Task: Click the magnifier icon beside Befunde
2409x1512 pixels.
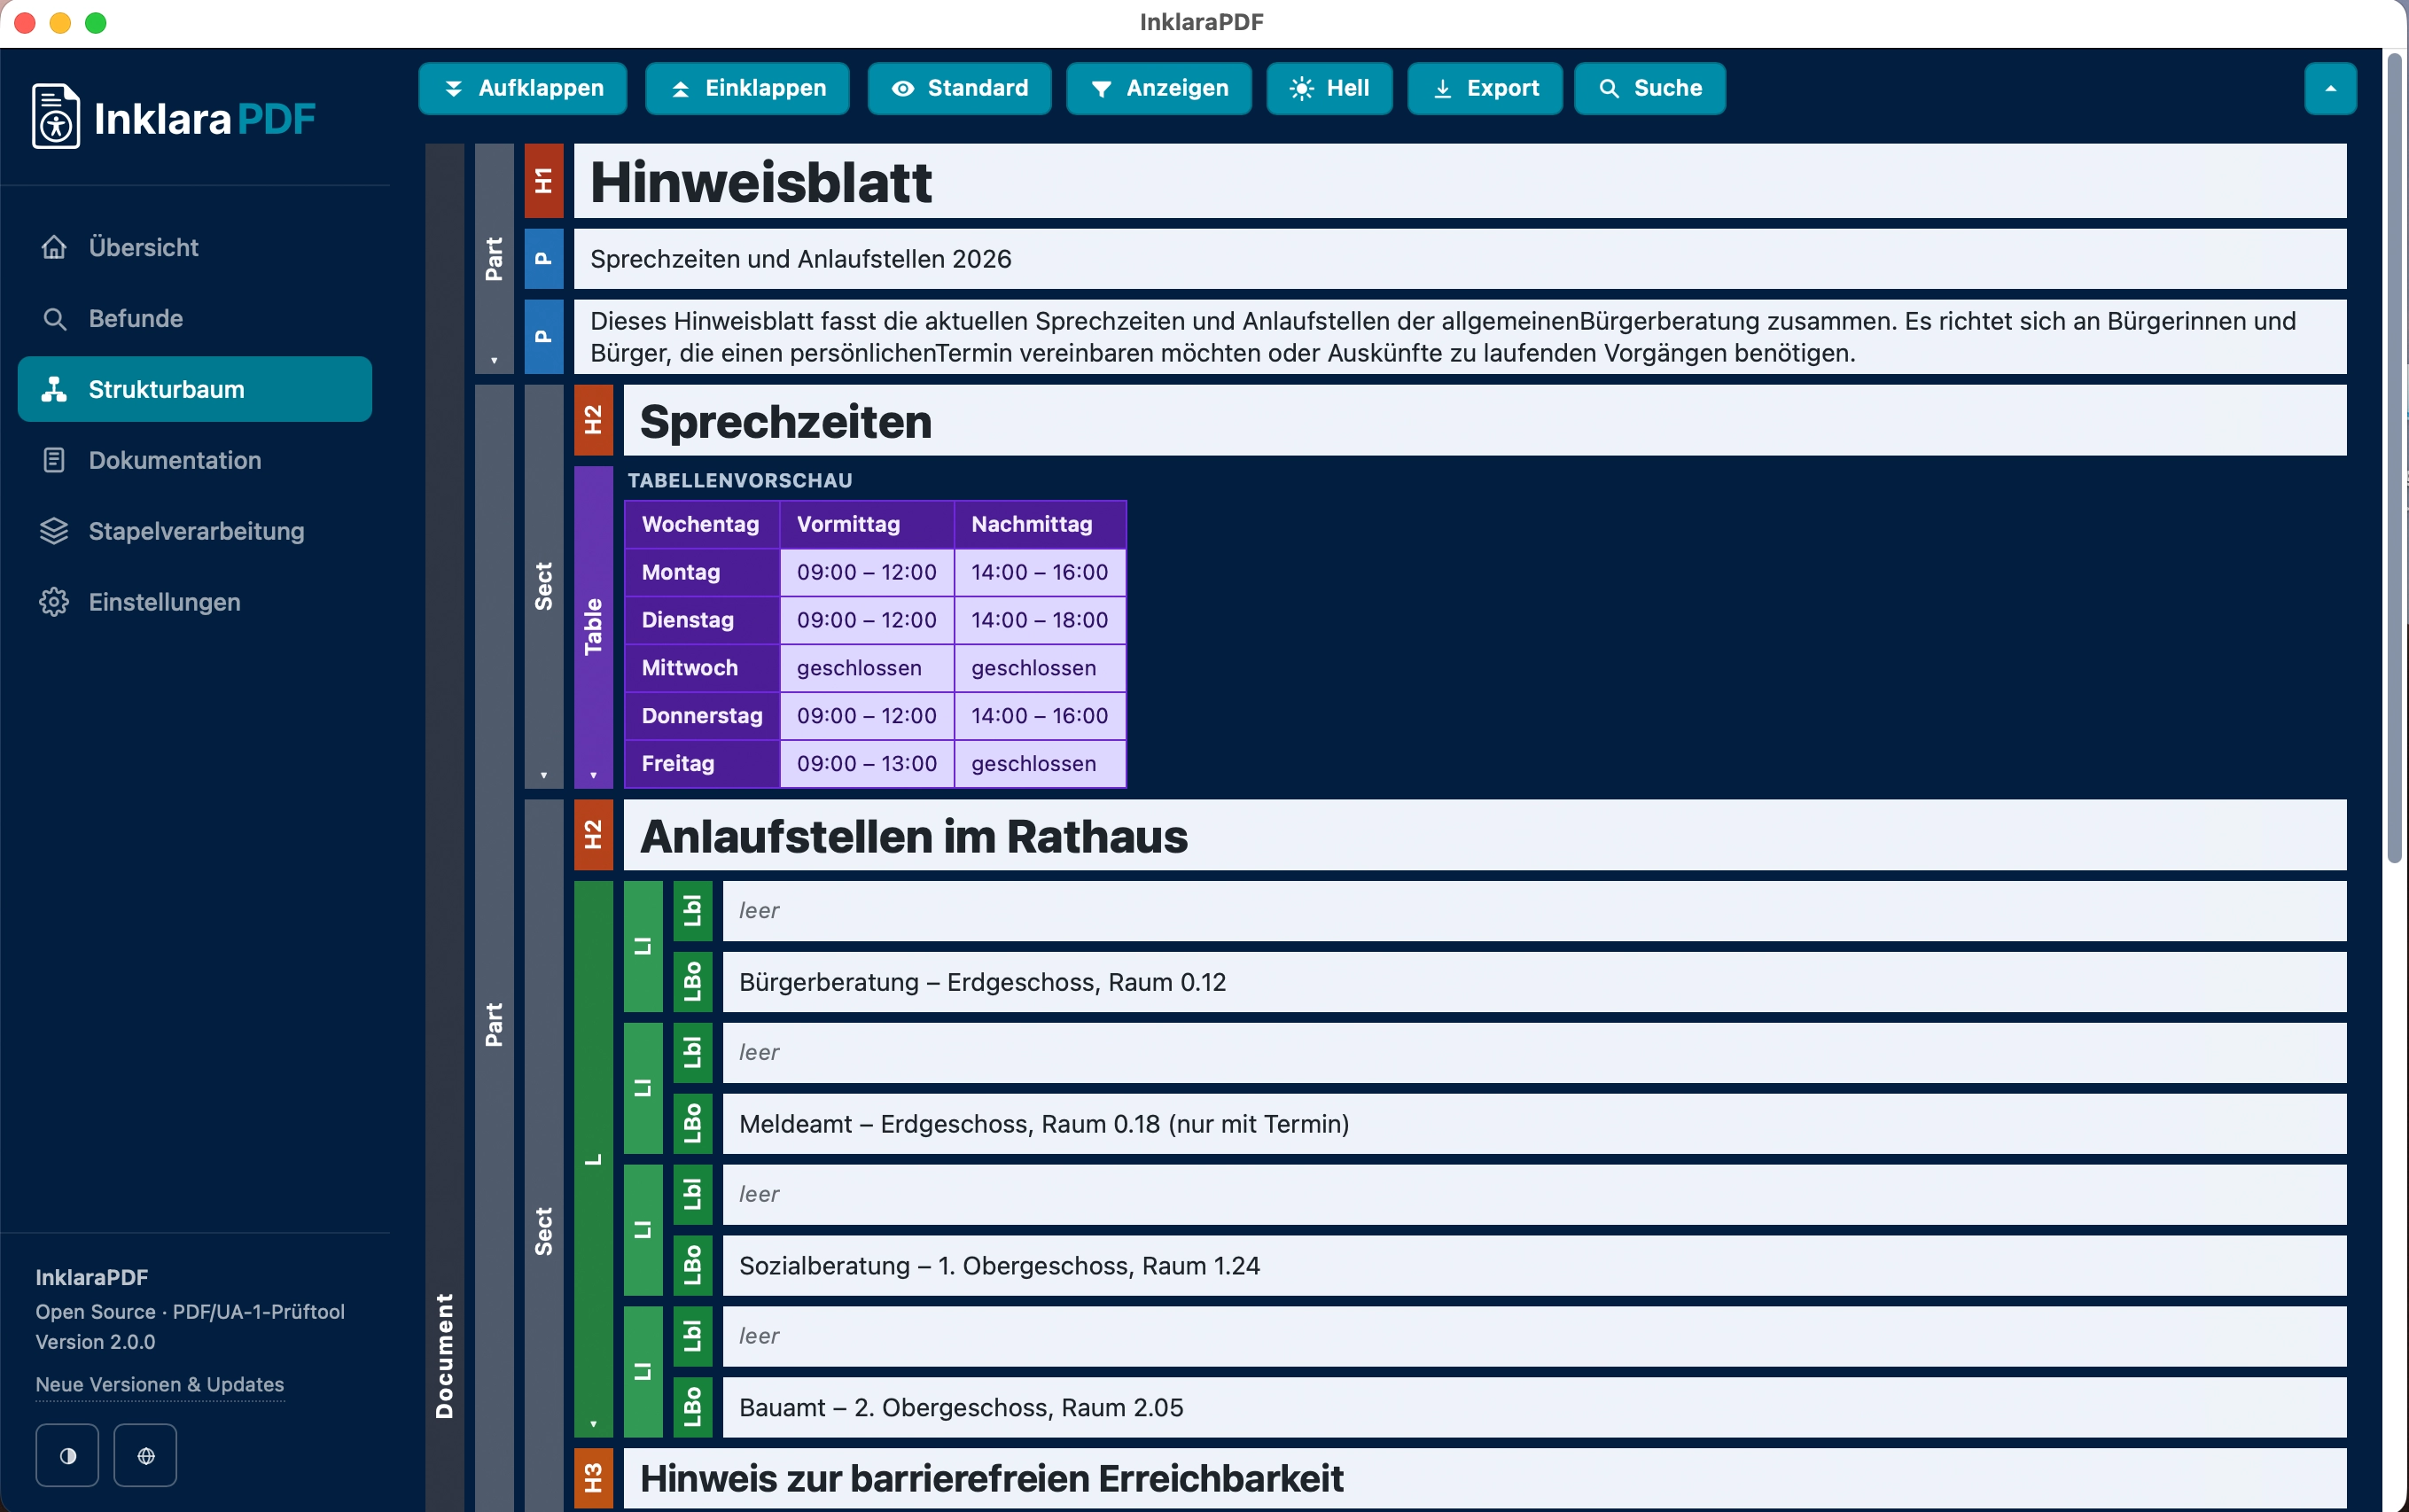Action: pyautogui.click(x=54, y=318)
